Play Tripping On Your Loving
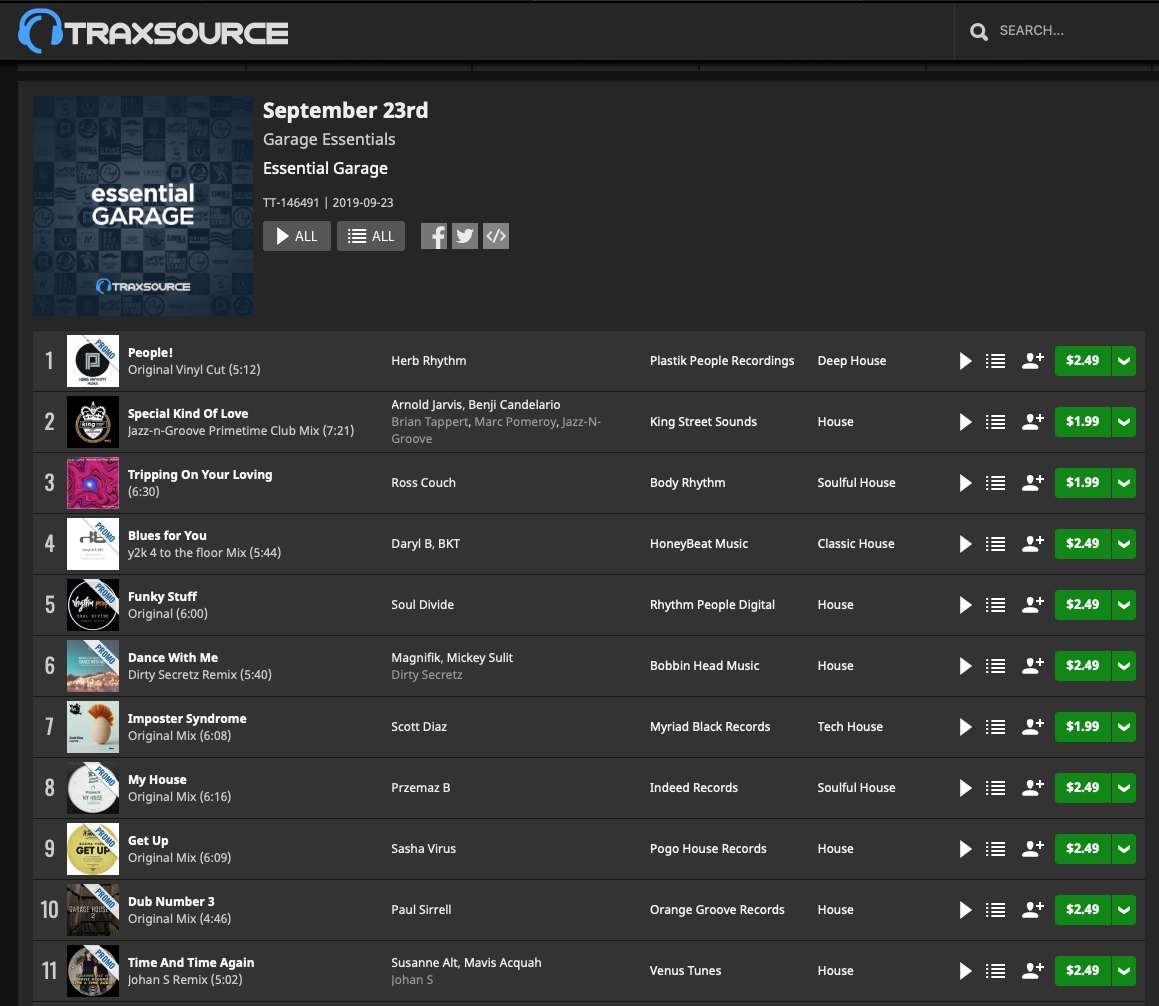 pyautogui.click(x=965, y=483)
